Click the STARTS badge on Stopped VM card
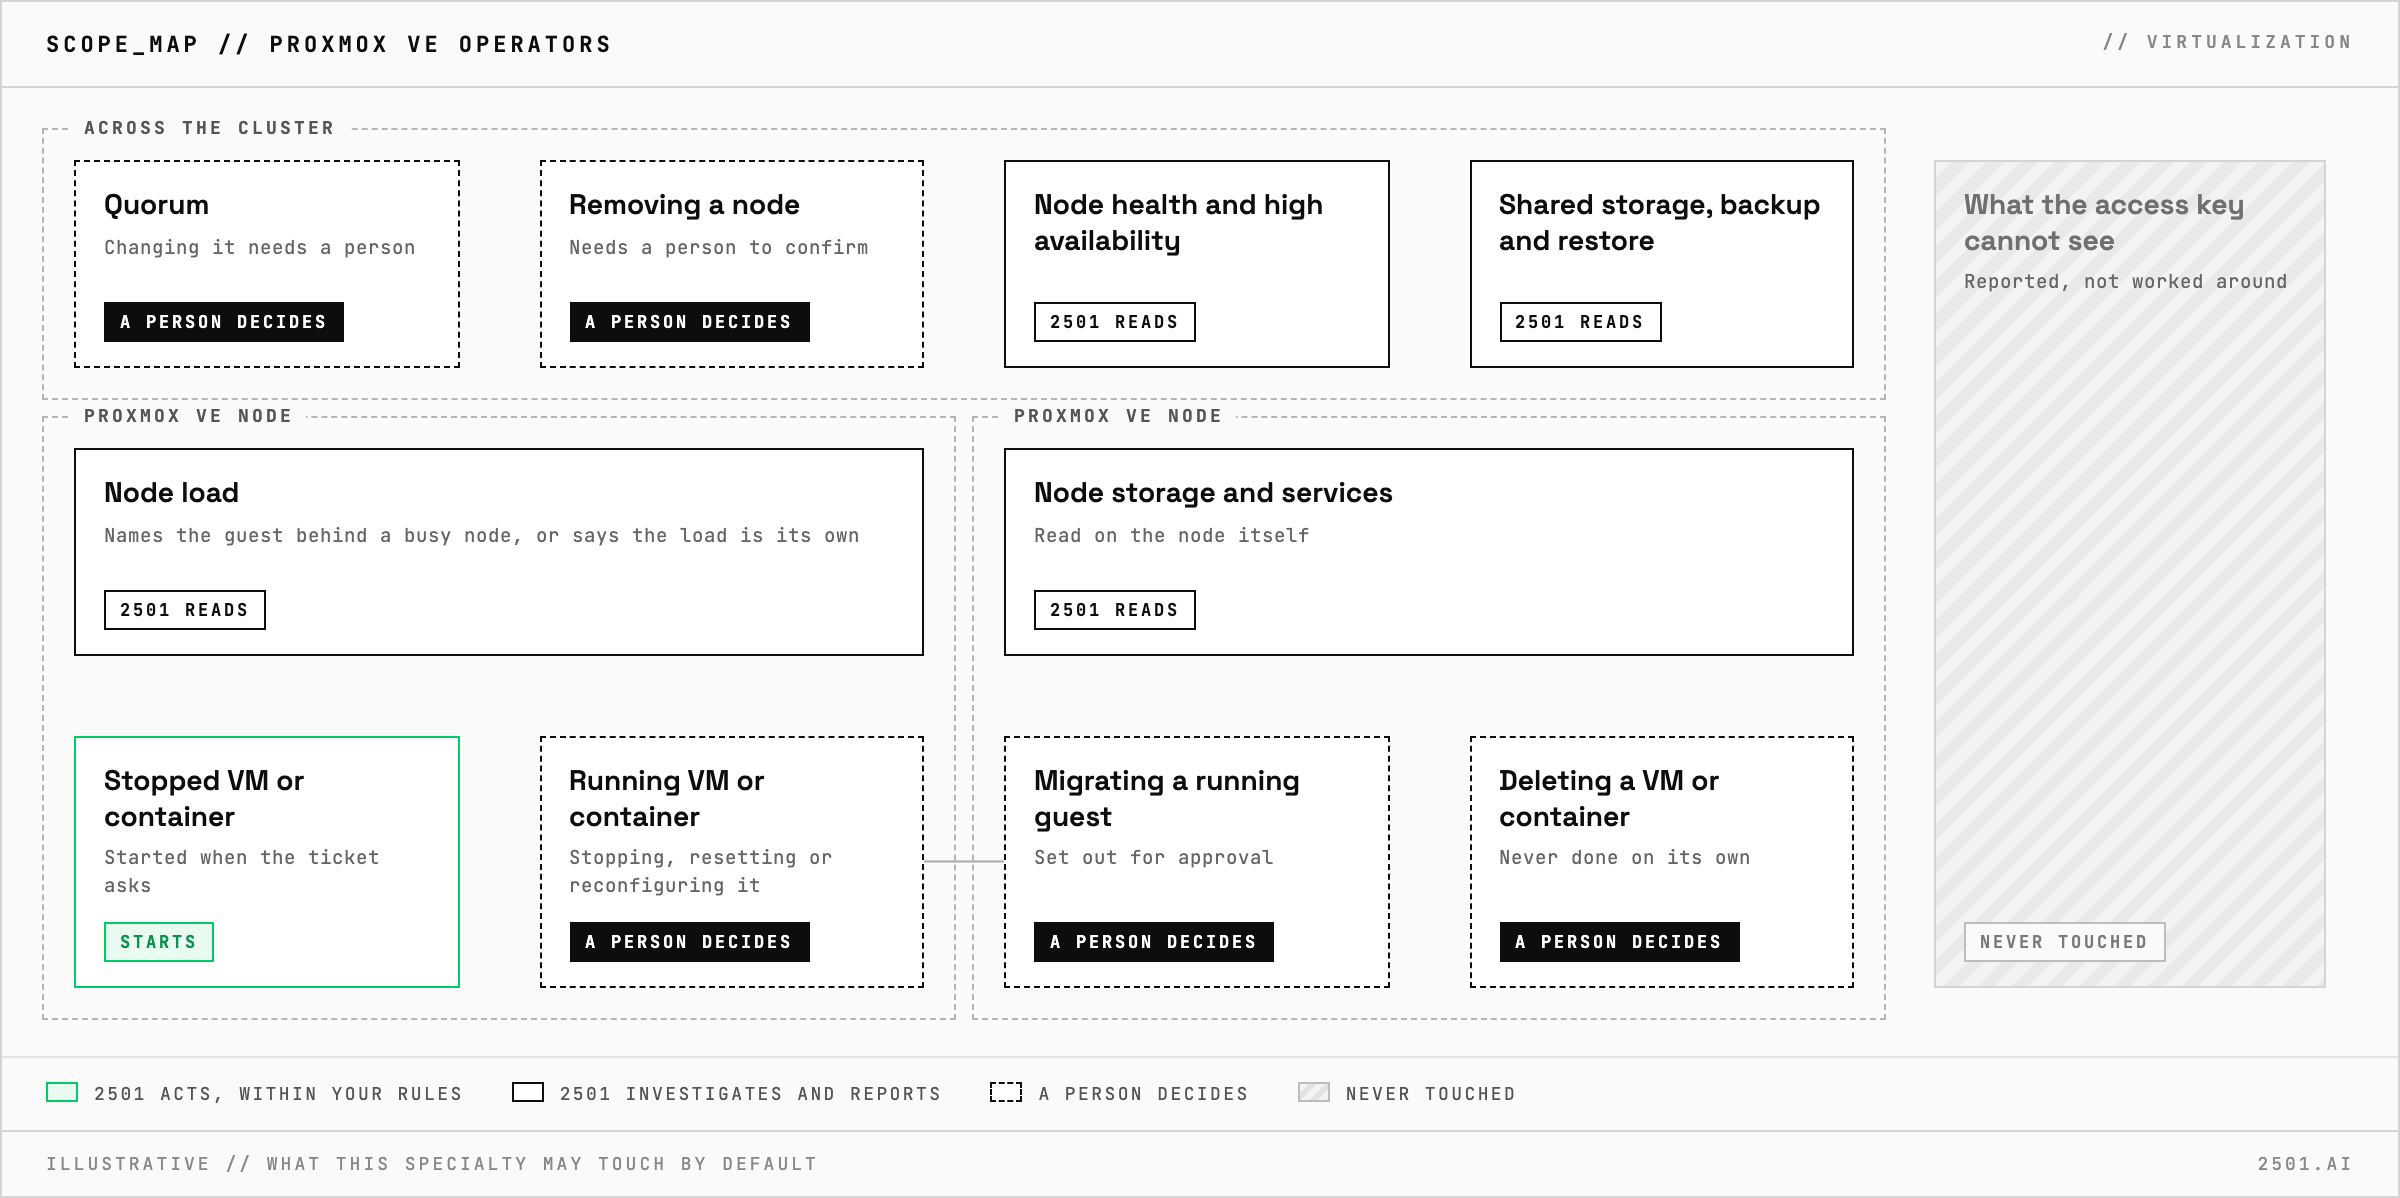This screenshot has width=2400, height=1198. point(159,942)
